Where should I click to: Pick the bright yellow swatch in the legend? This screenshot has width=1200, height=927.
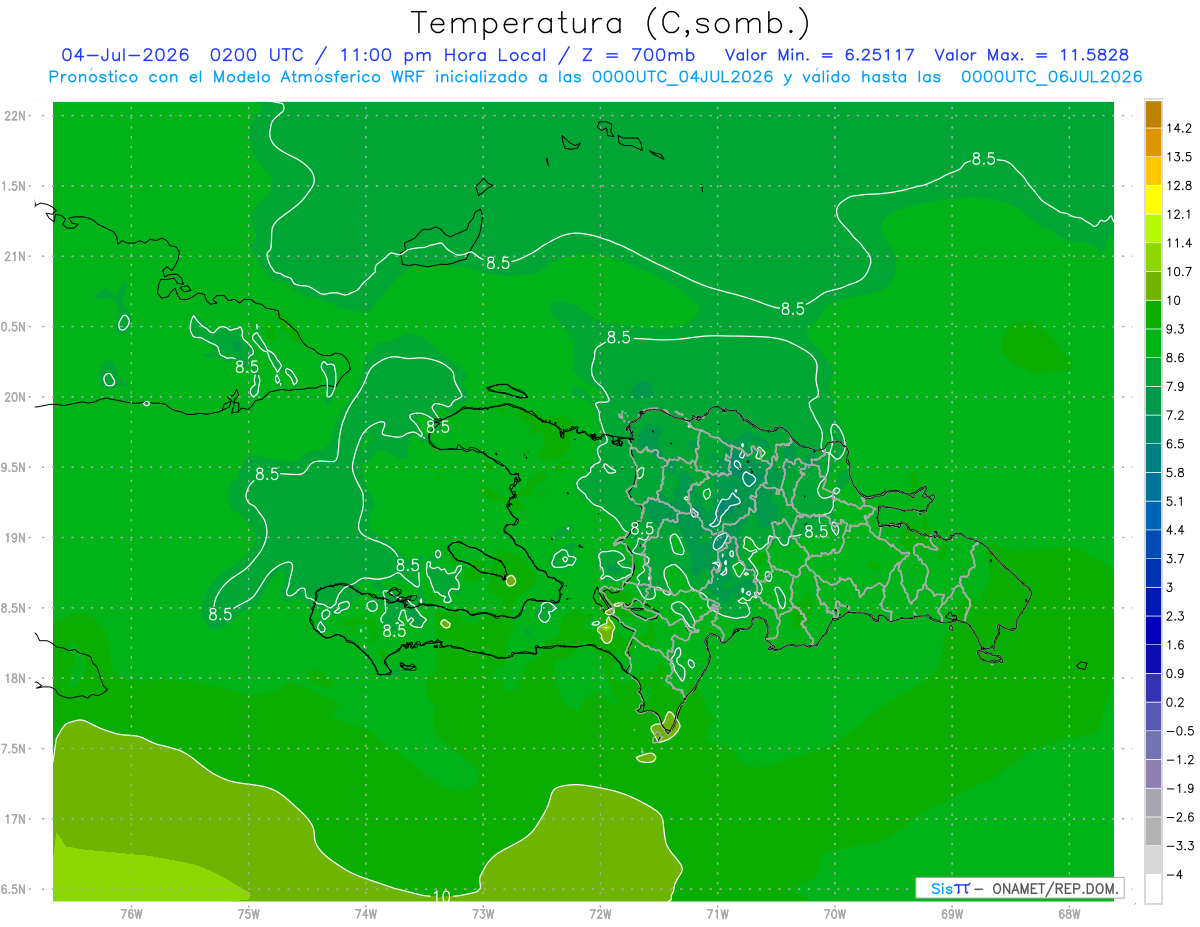tap(1153, 200)
